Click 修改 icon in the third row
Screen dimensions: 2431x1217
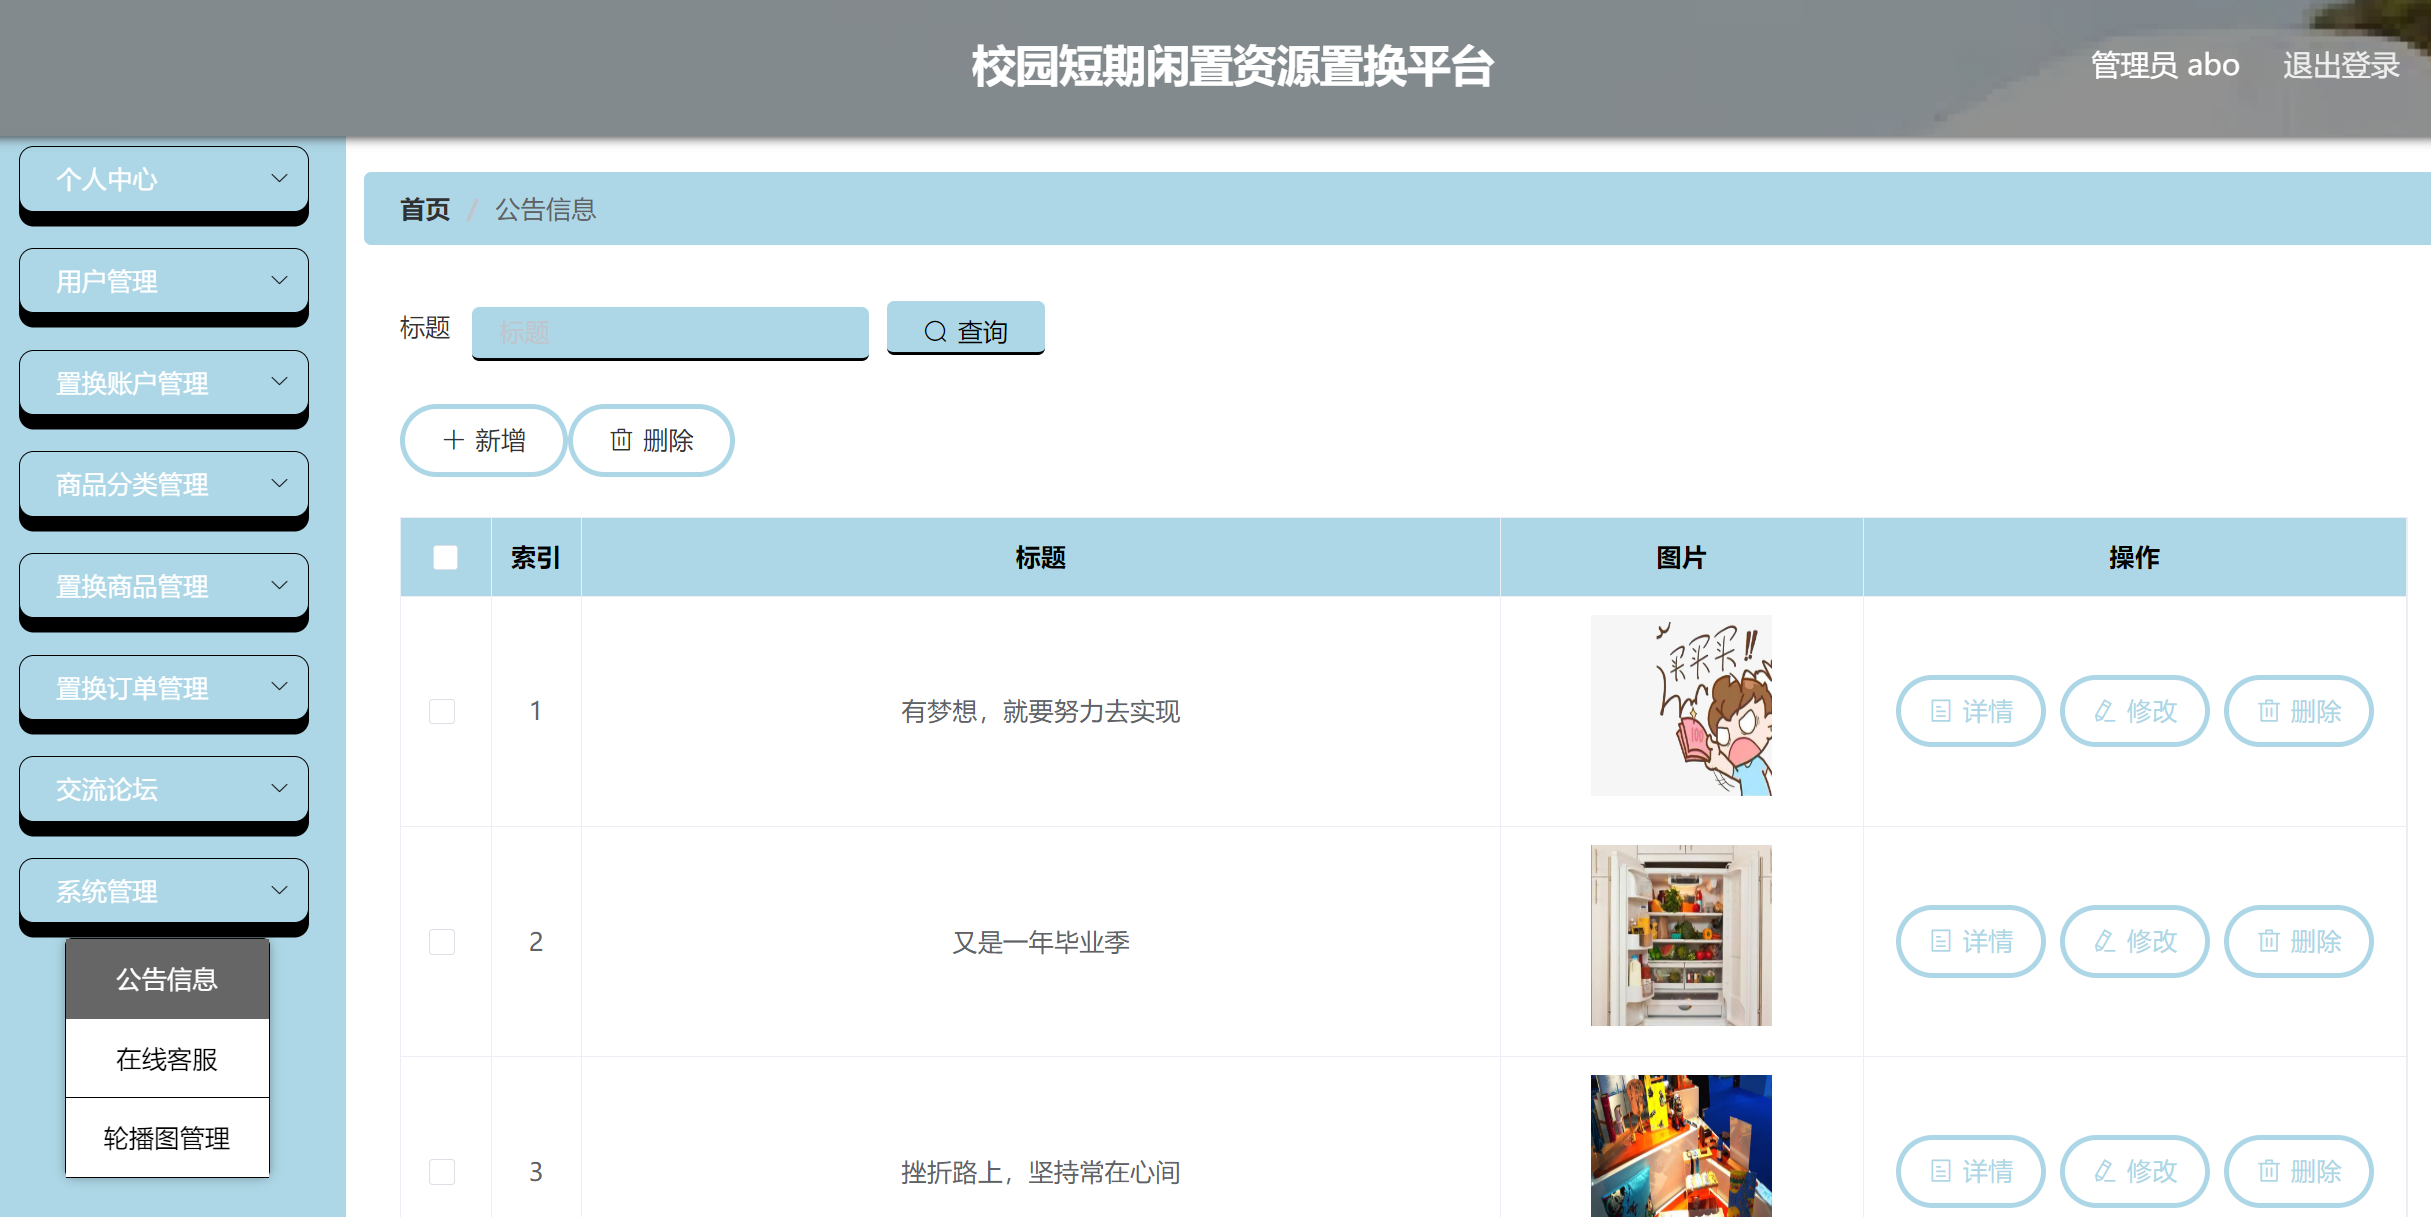[x=2134, y=1171]
